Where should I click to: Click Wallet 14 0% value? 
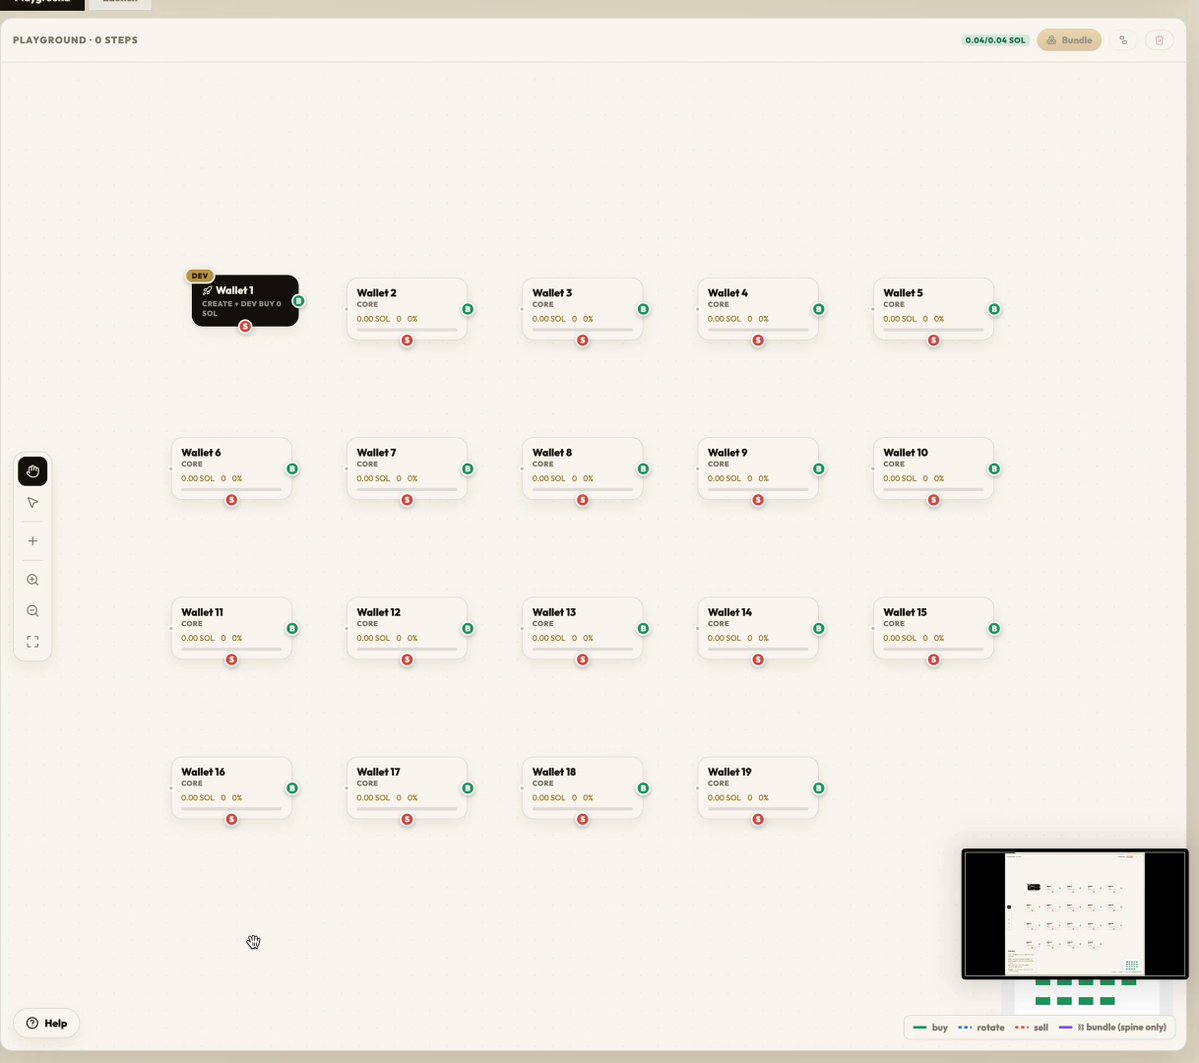point(763,639)
